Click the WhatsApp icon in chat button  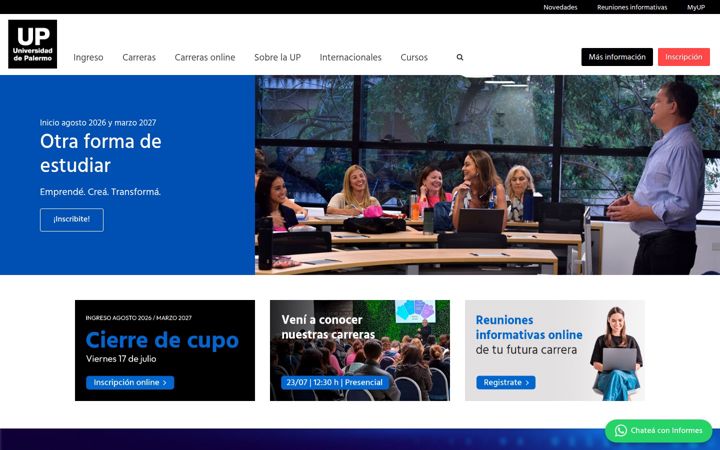[620, 430]
